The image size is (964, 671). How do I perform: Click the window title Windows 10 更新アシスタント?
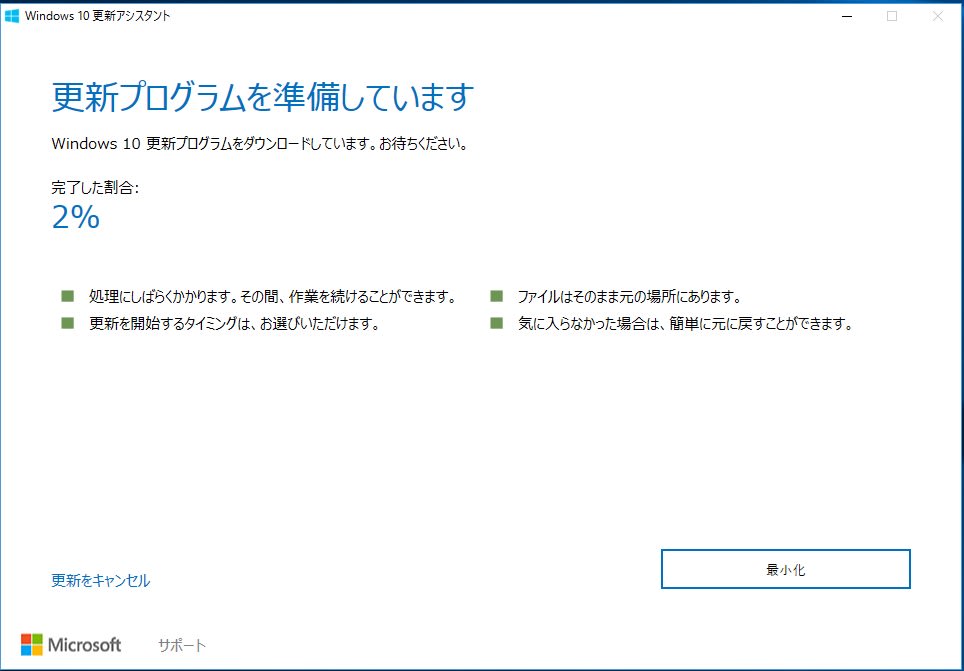pyautogui.click(x=98, y=16)
